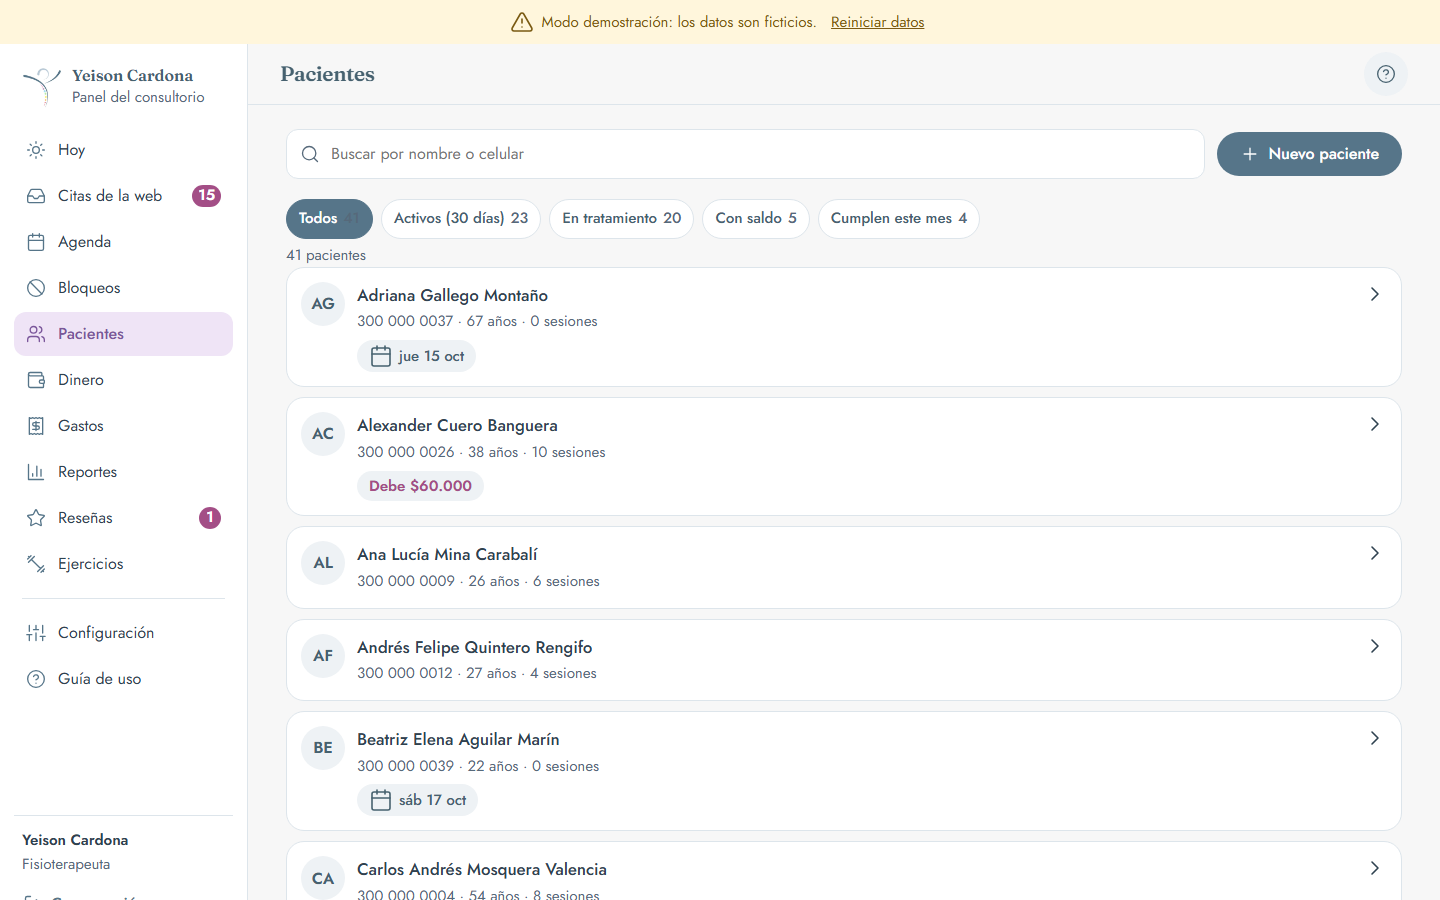The width and height of the screenshot is (1440, 900).
Task: Click the Configuración sliders icon
Action: point(36,633)
